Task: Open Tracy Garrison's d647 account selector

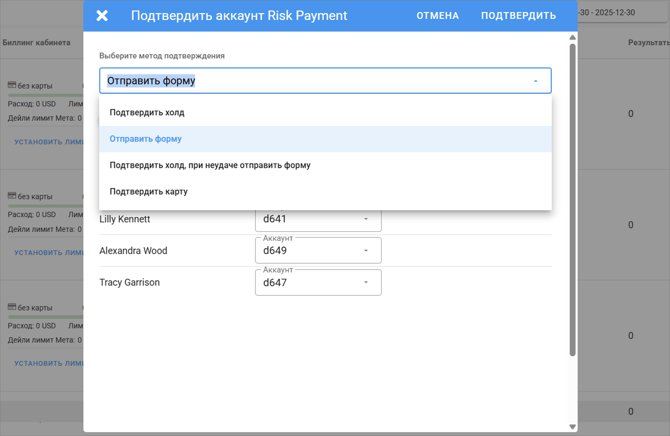Action: [318, 283]
